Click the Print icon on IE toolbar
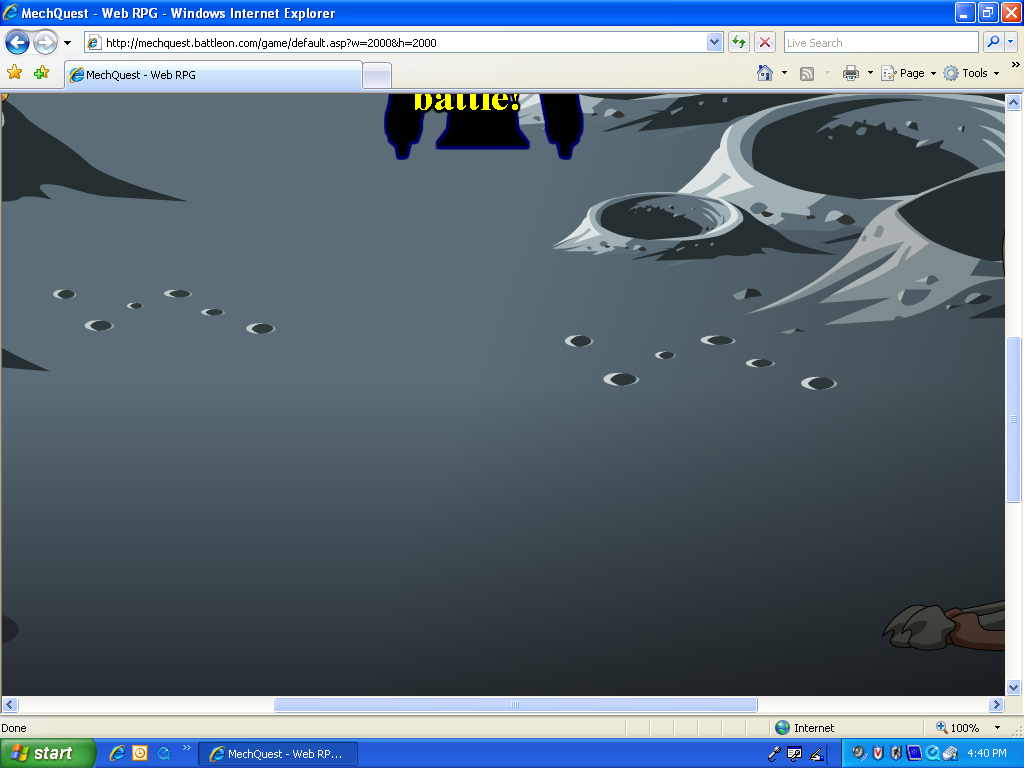1024x768 pixels. point(848,72)
